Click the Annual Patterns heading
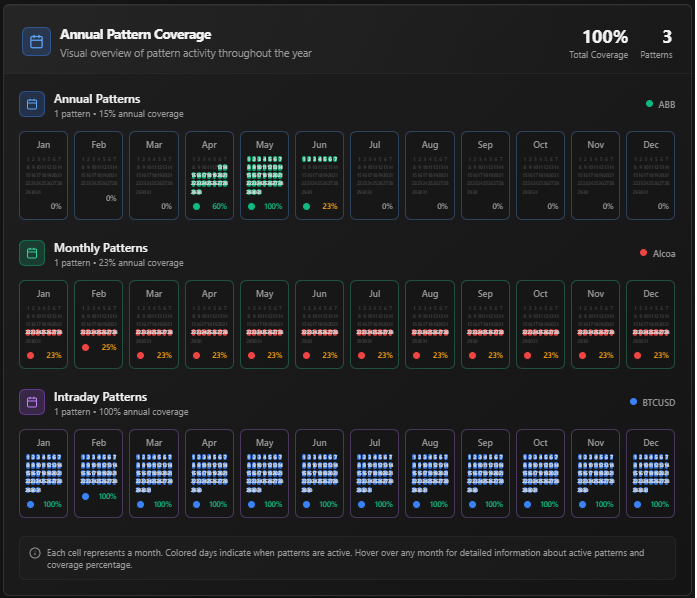 [97, 99]
